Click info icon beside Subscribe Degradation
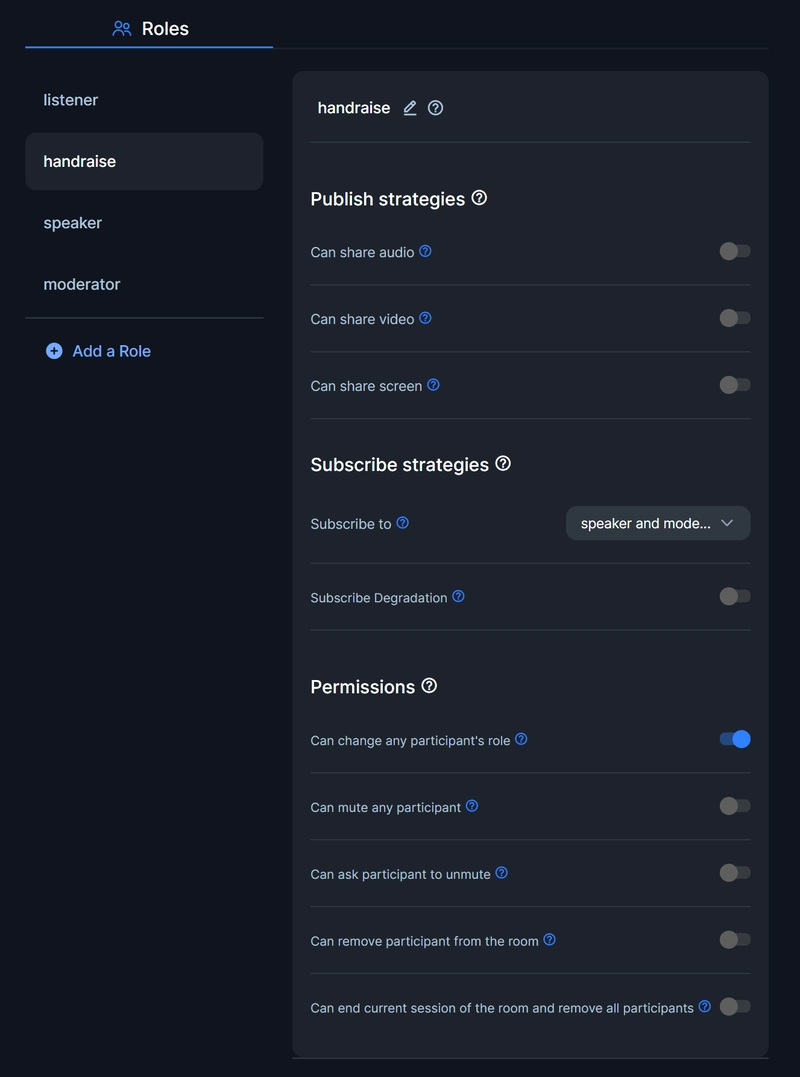This screenshot has height=1077, width=800. point(458,596)
